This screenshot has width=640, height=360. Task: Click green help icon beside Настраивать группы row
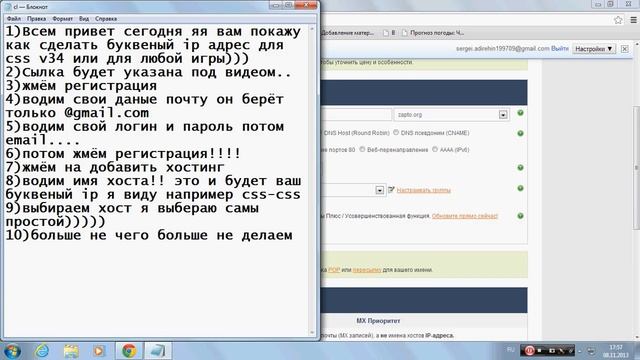coord(520,189)
